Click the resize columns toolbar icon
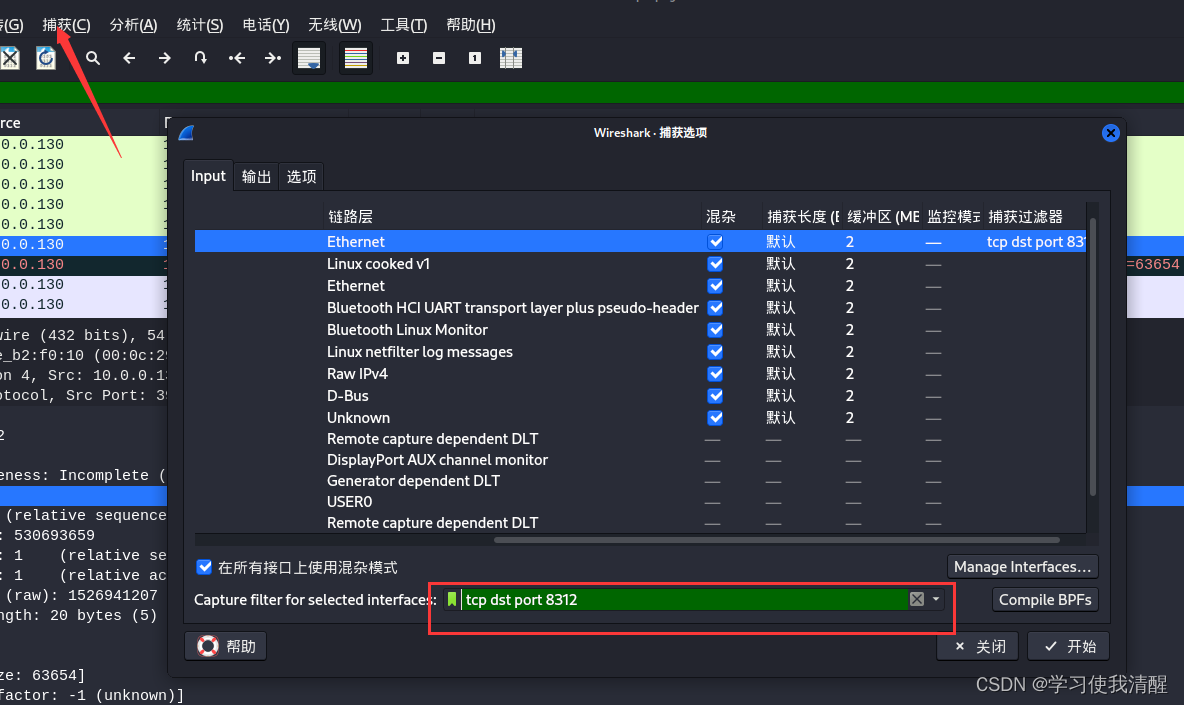The height and width of the screenshot is (705, 1184). click(510, 58)
